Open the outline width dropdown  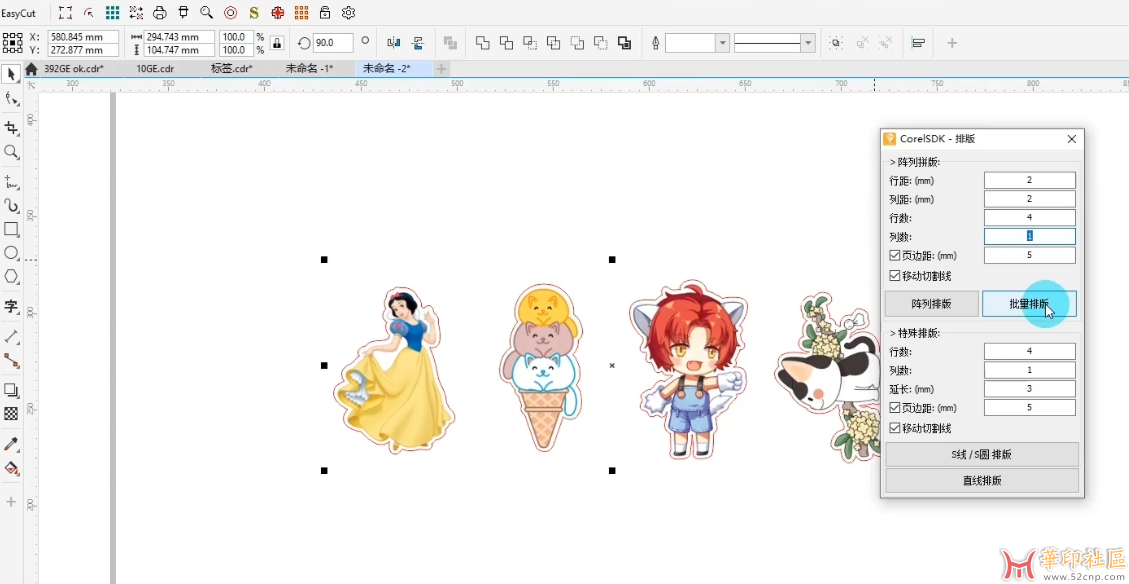(722, 43)
